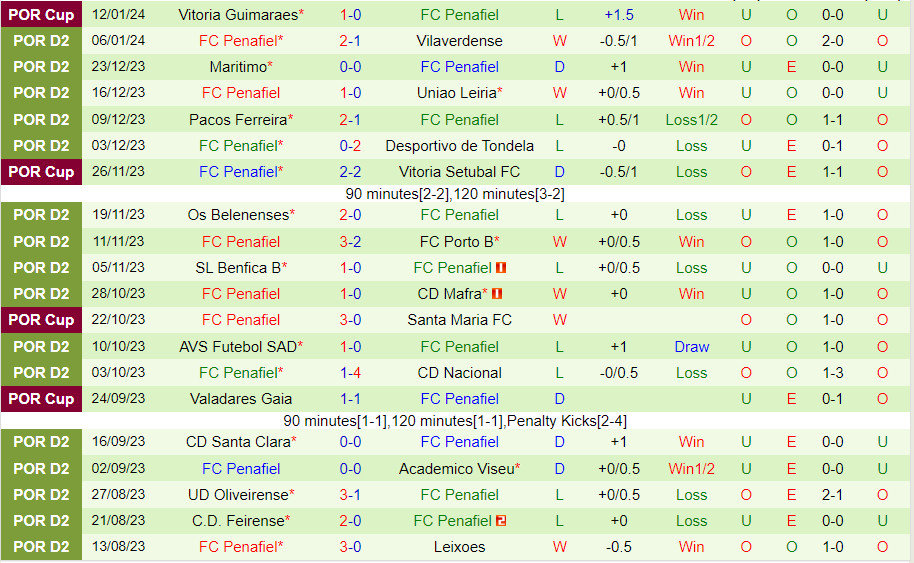Select the Leixoes team link
914x563 pixels.
pos(459,547)
